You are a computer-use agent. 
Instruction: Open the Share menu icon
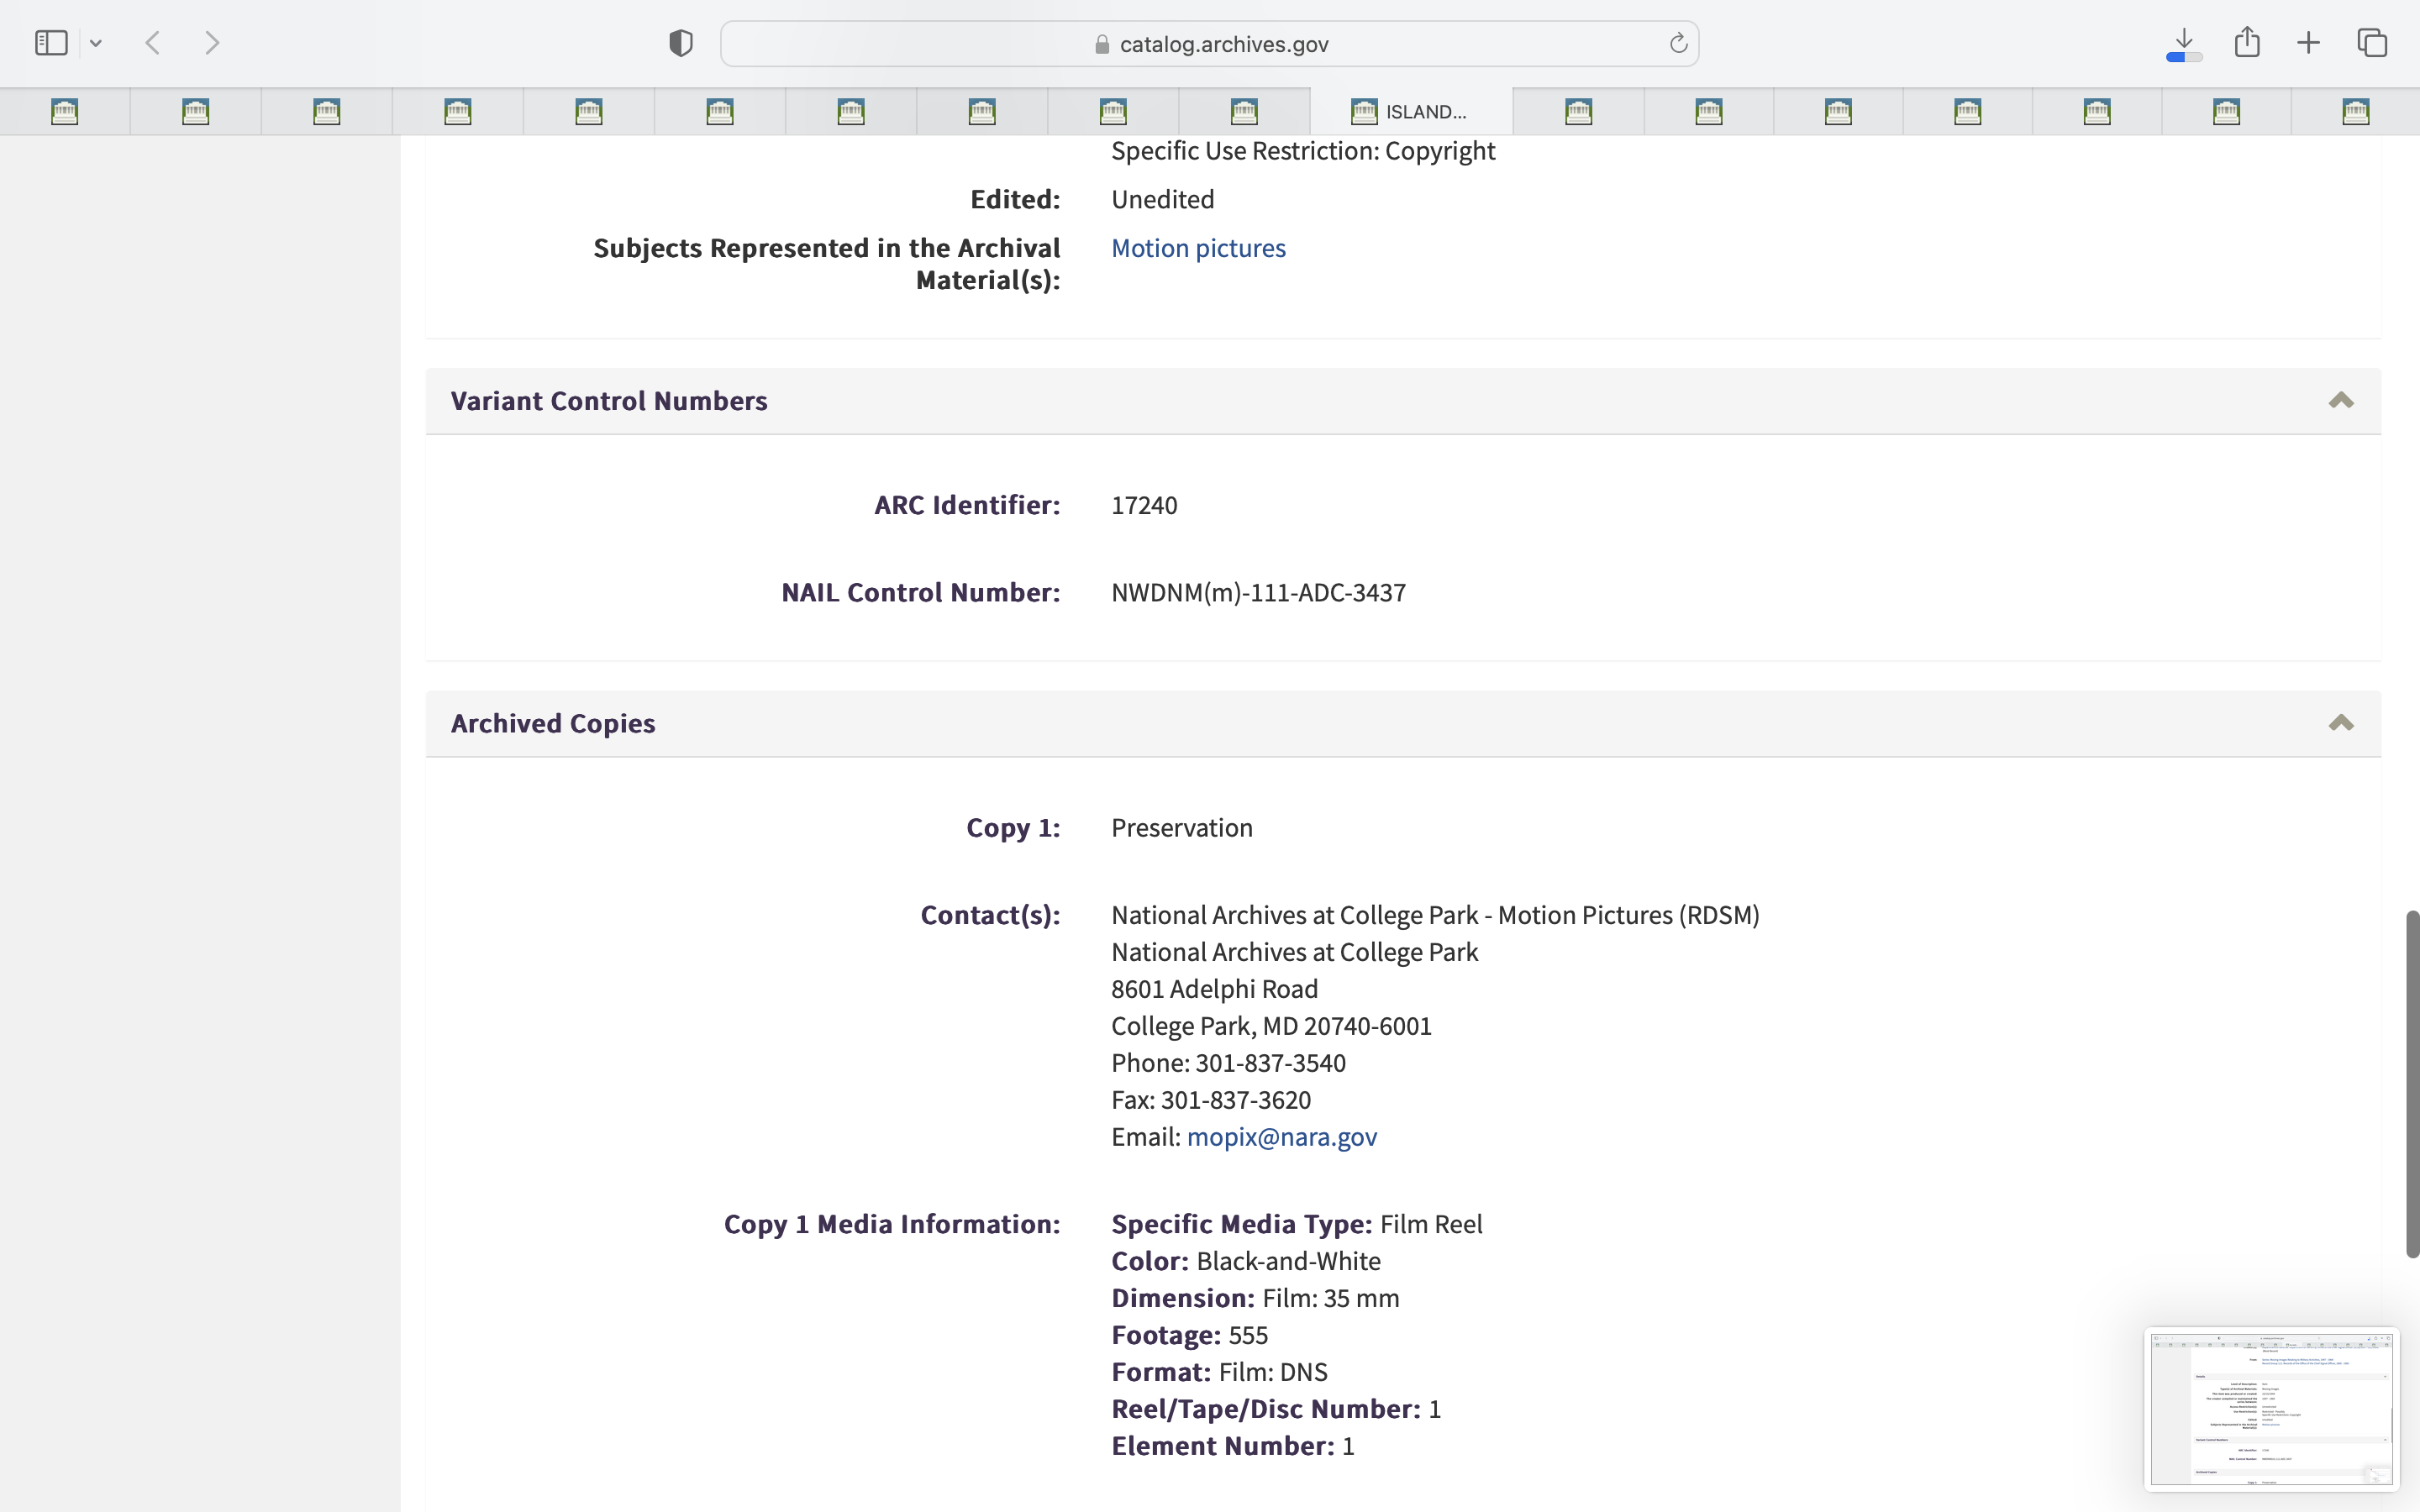click(x=2247, y=42)
